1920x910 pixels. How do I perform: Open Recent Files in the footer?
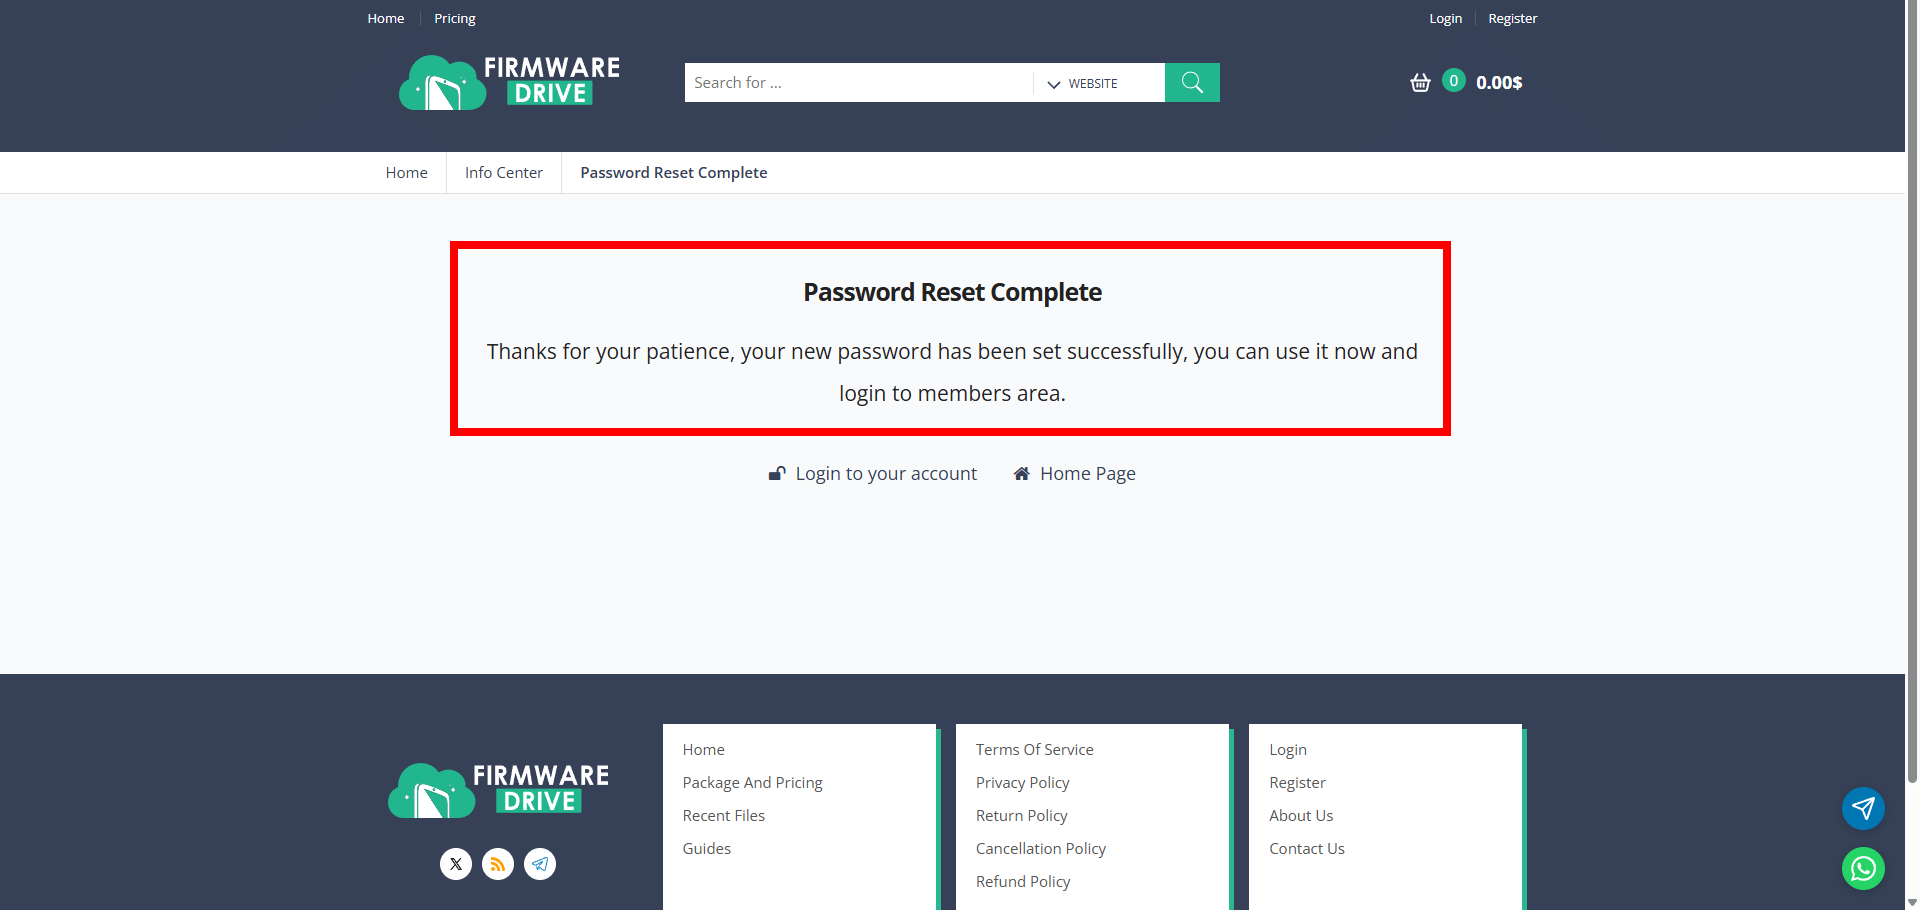723,815
